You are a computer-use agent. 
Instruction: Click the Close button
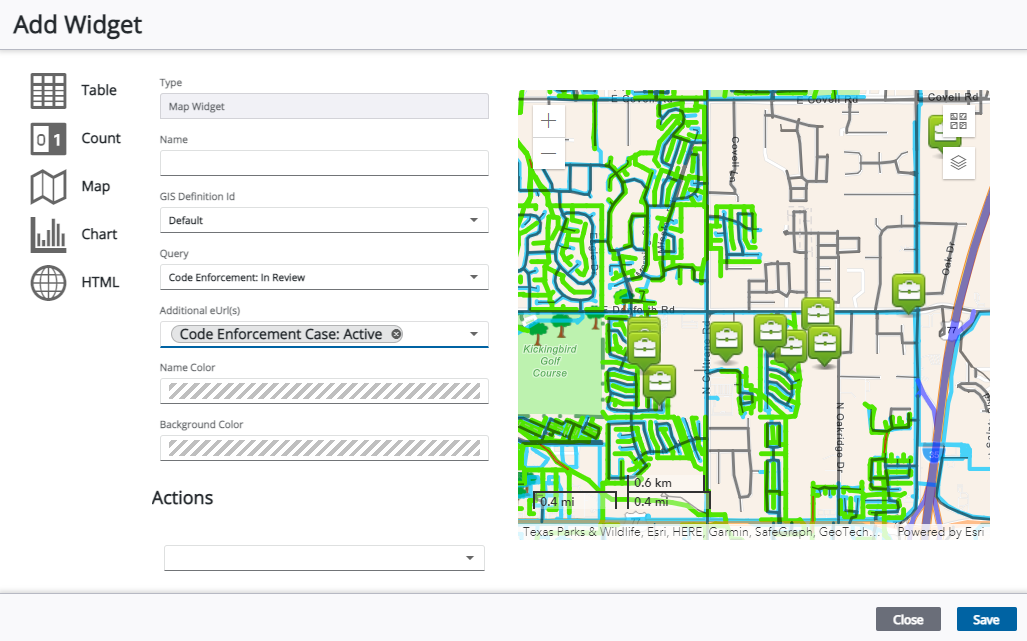pos(908,619)
